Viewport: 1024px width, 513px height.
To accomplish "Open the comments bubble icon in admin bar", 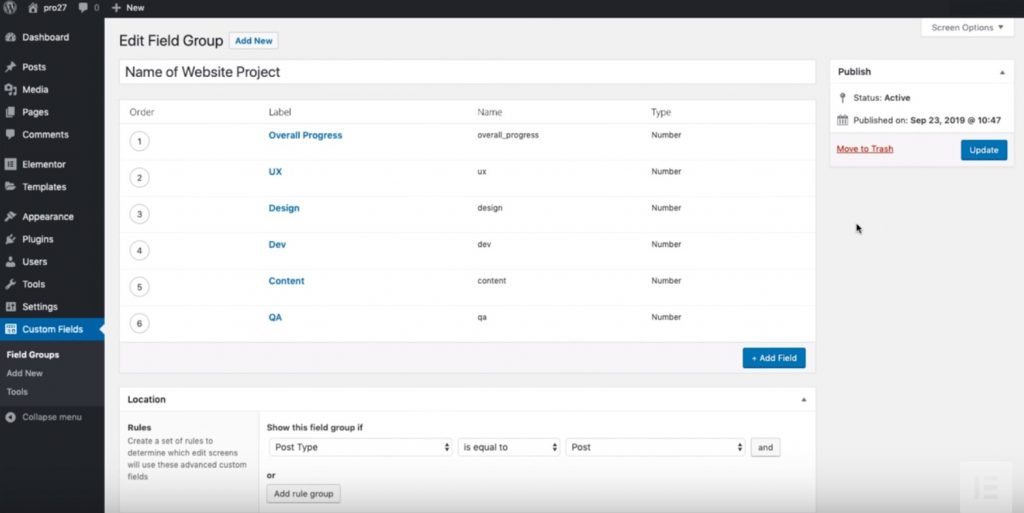I will point(84,8).
